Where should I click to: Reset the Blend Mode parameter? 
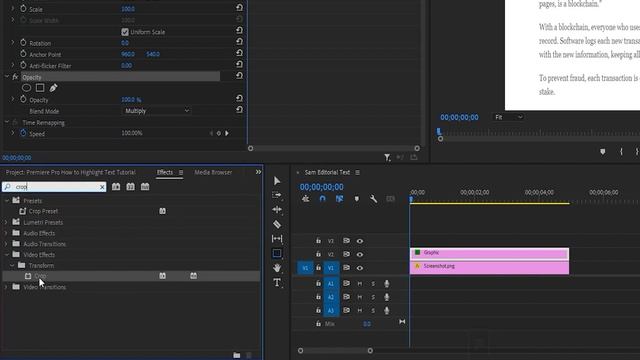coord(239,110)
